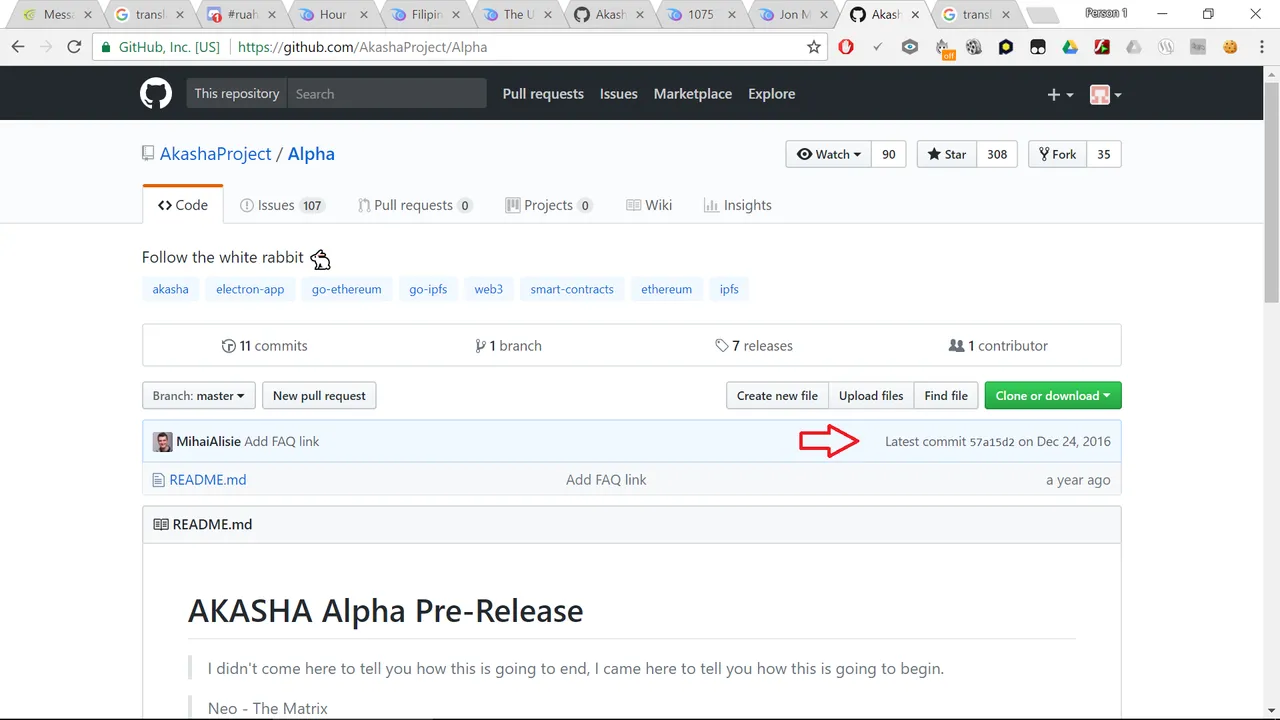Screen dimensions: 1280x720
Task: Open the user avatar profile menu
Action: (x=1106, y=94)
